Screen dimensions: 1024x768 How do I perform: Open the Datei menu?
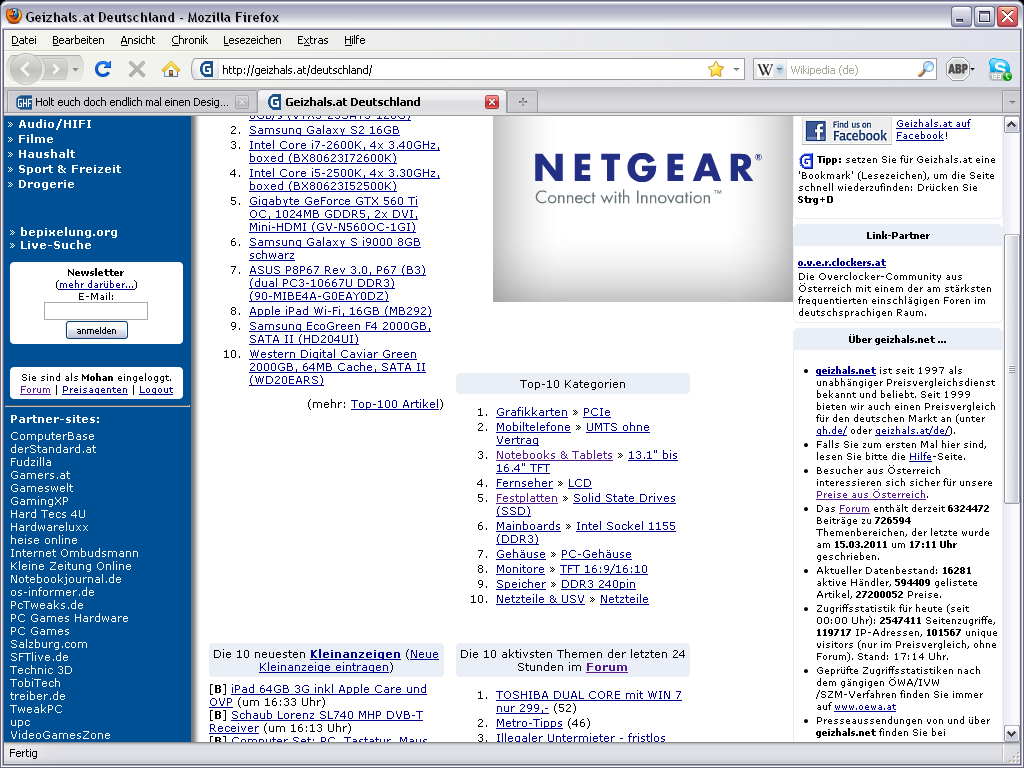(24, 40)
